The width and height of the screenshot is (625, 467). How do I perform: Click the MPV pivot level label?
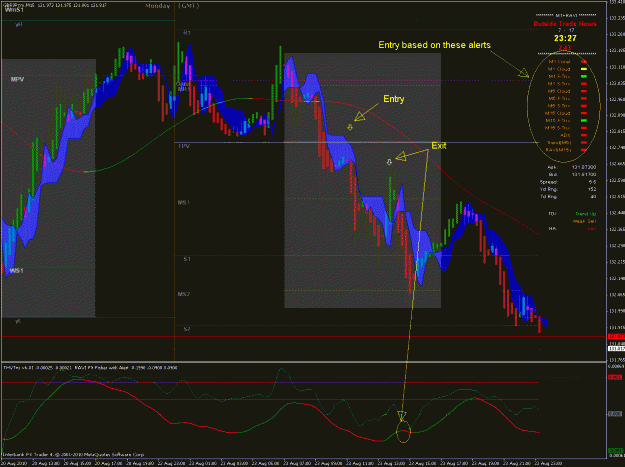click(17, 79)
